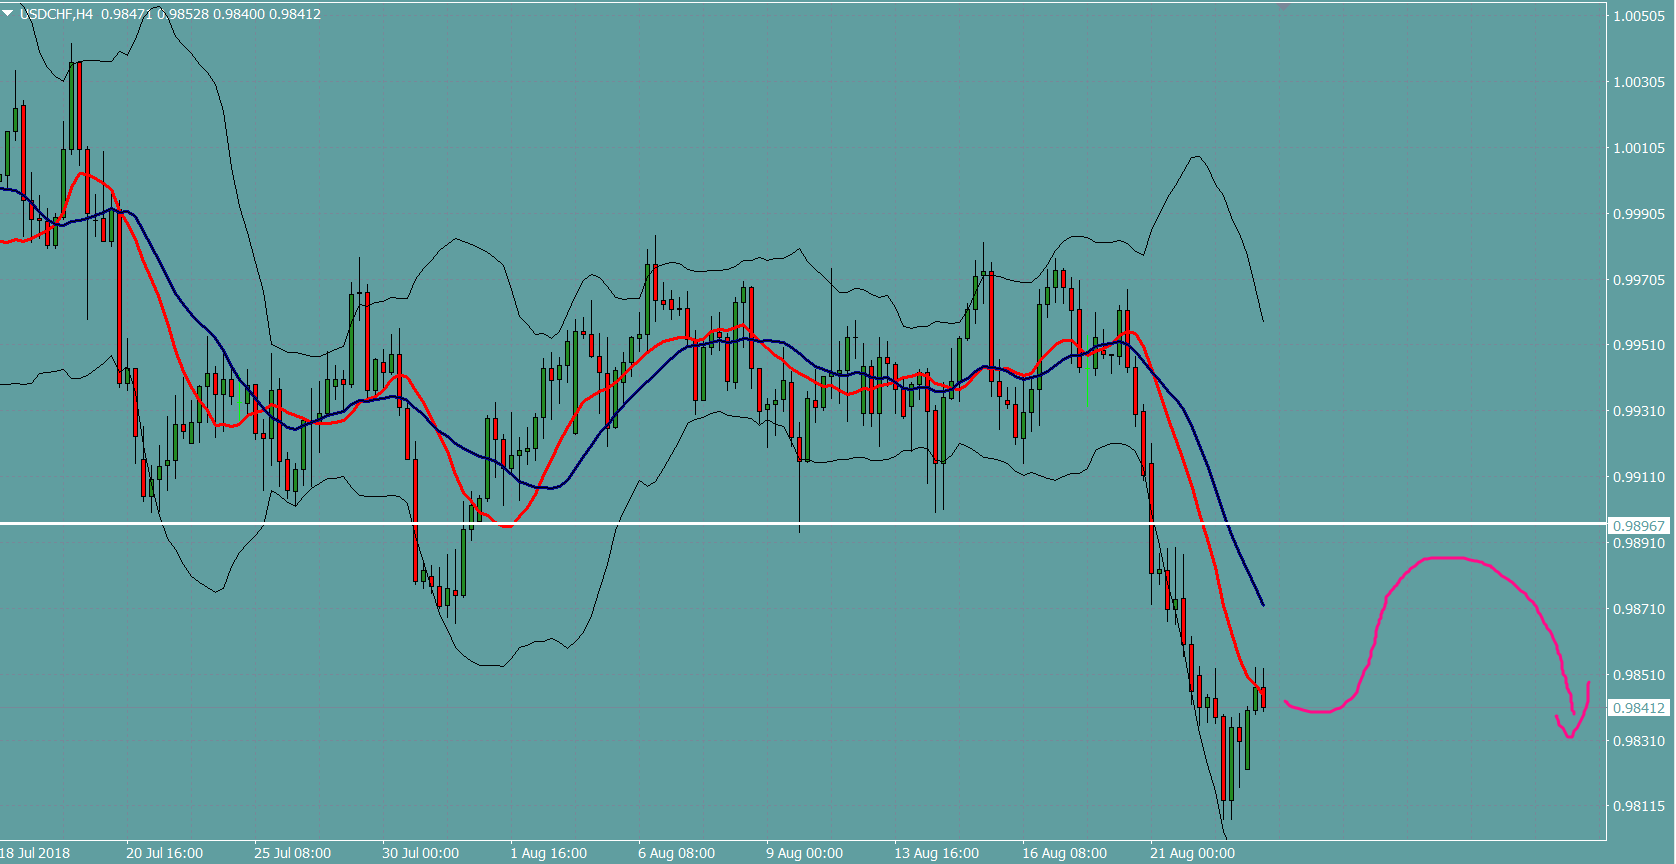
Task: Click the right end of the upper Bollinger band
Action: point(1263,320)
